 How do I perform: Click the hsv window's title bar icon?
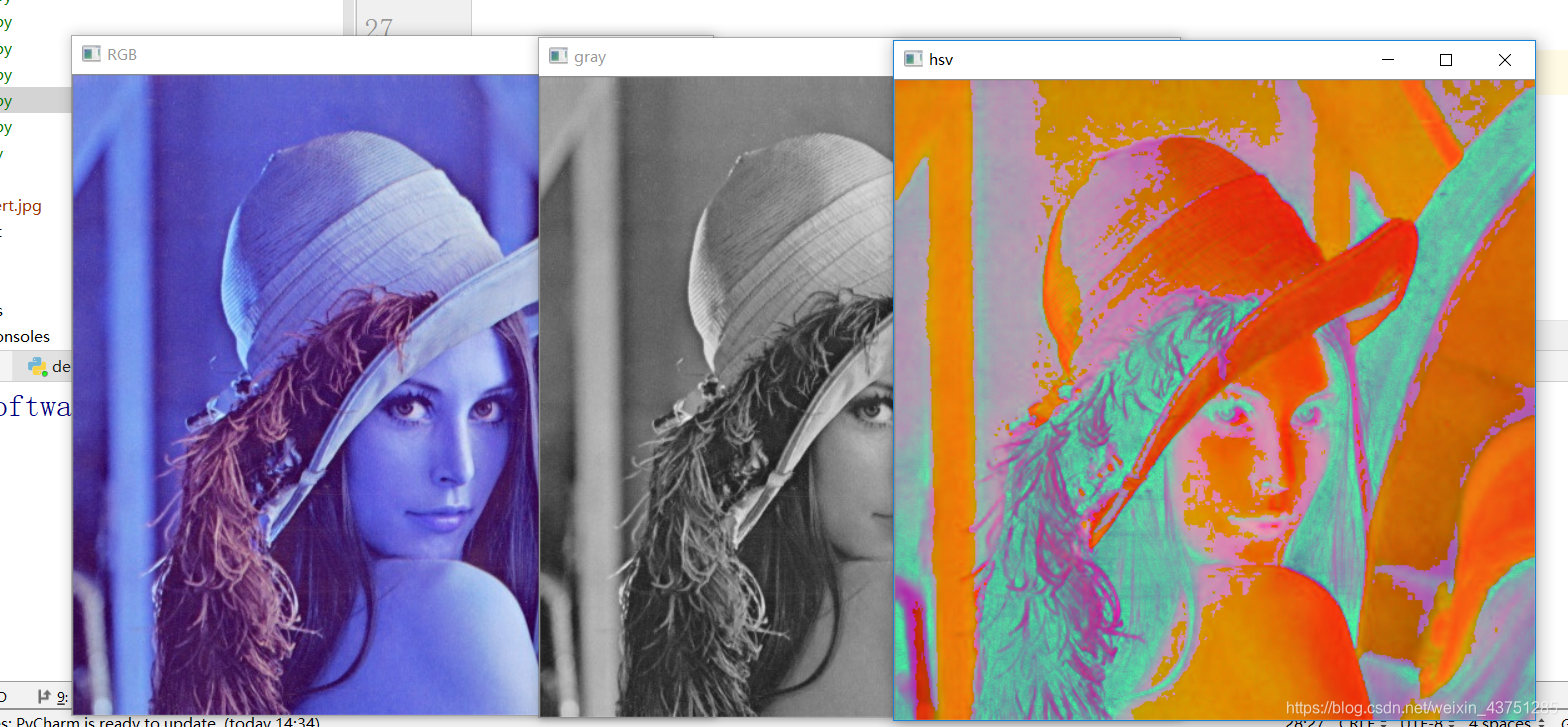point(912,59)
